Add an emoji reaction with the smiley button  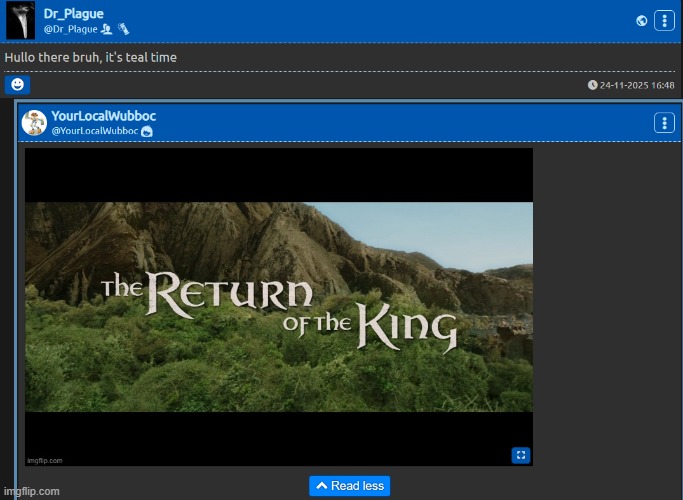(x=17, y=85)
